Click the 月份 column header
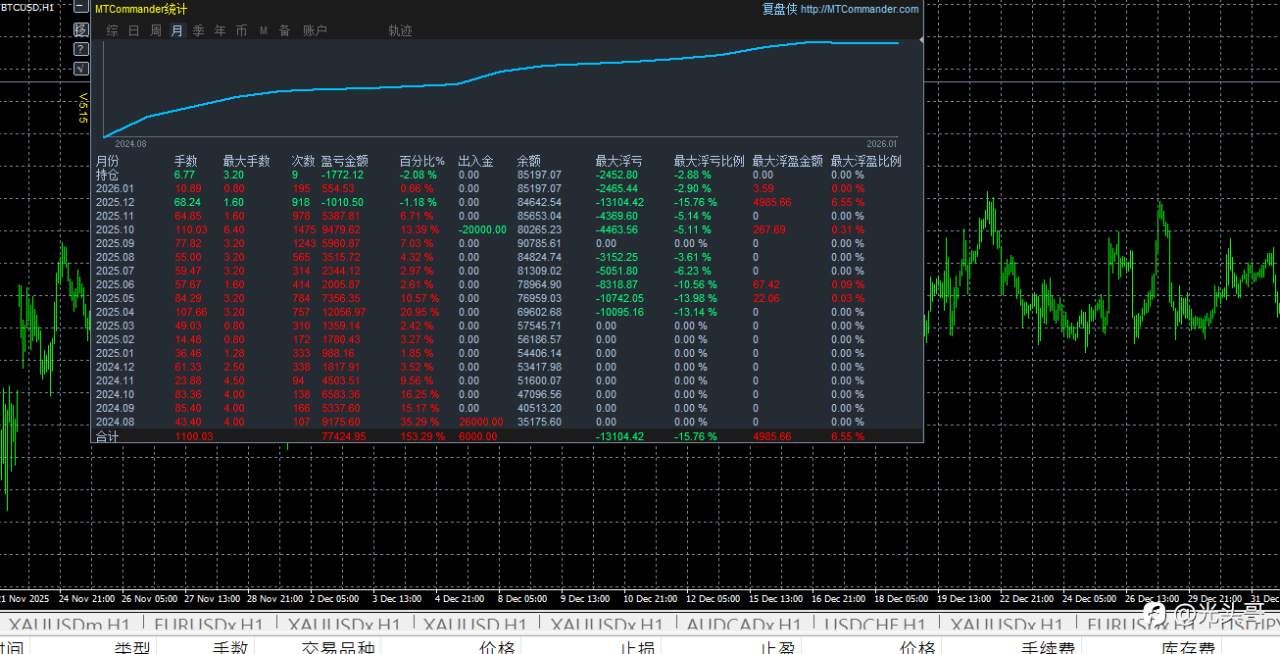Screen dimensions: 1280x654 pos(107,161)
